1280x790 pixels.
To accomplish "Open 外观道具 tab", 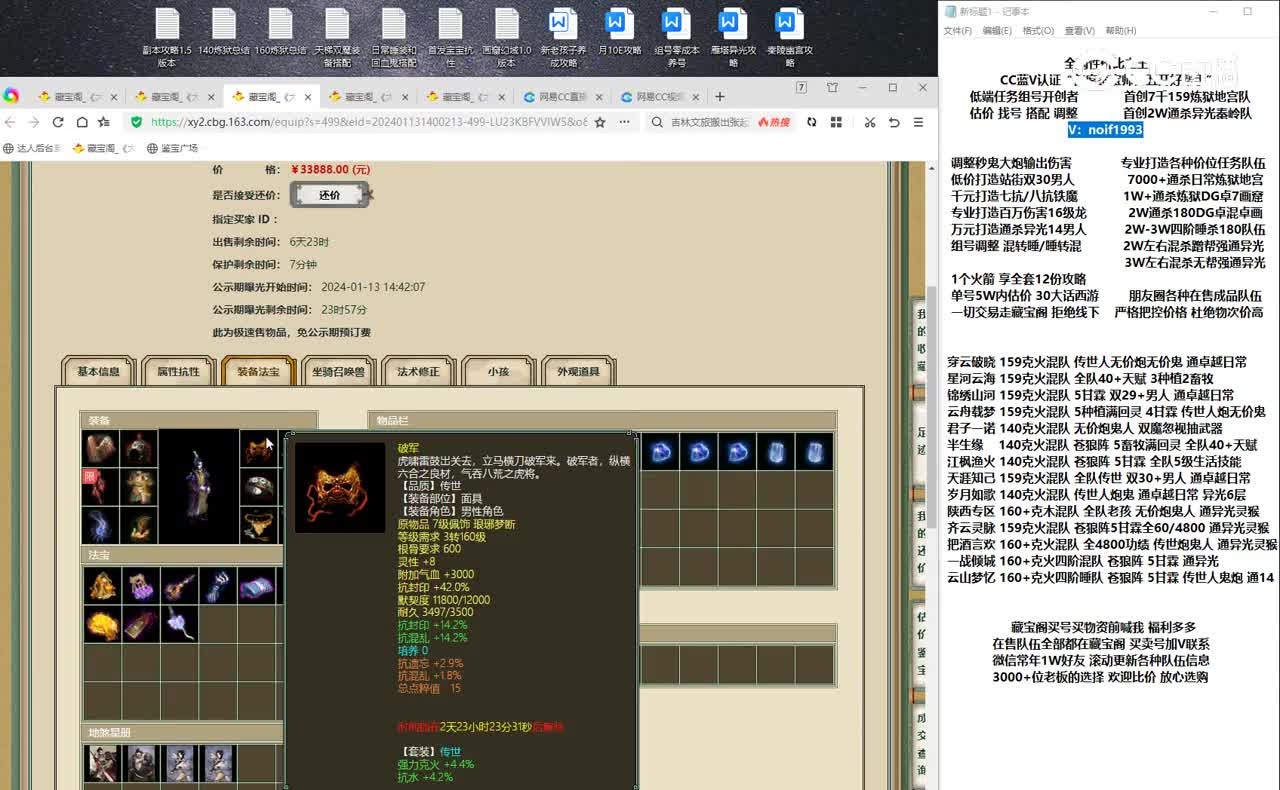I will pos(578,371).
